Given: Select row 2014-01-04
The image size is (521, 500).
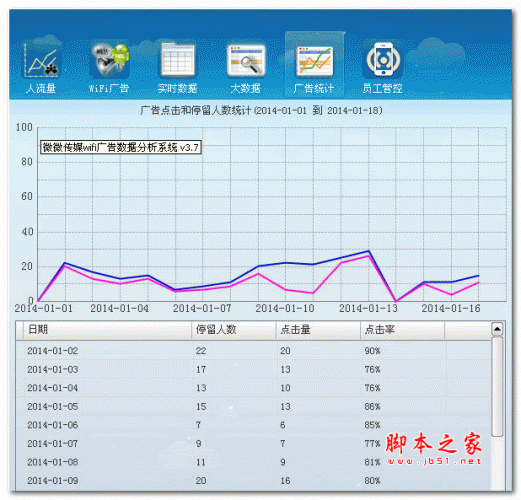Looking at the screenshot, I should point(253,388).
